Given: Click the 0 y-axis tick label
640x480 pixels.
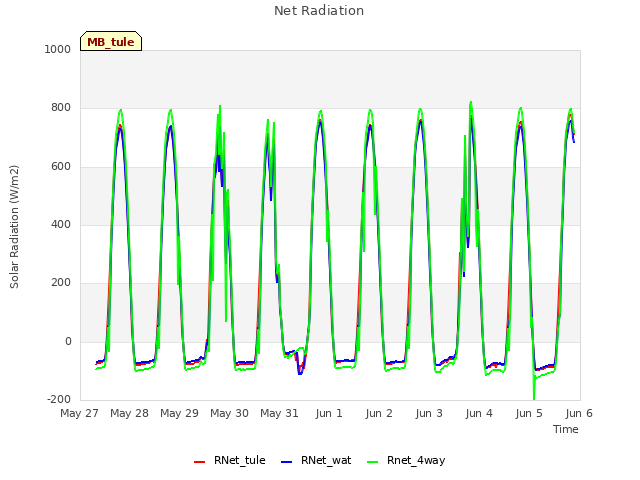Looking at the screenshot, I should tap(68, 342).
